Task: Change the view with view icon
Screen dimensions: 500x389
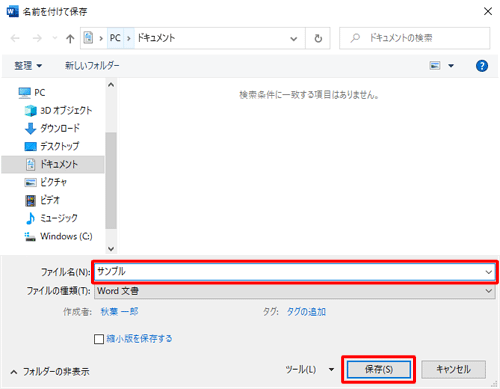Action: 435,66
